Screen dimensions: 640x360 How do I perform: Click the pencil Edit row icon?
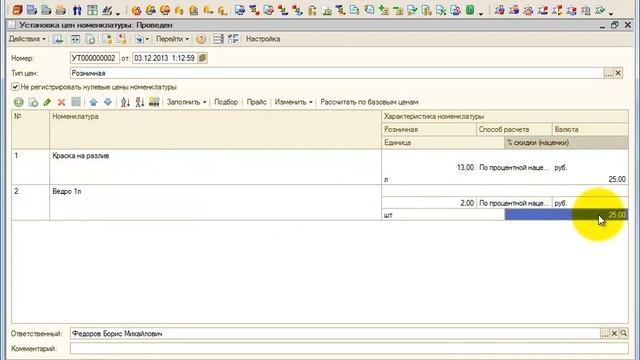click(x=47, y=102)
